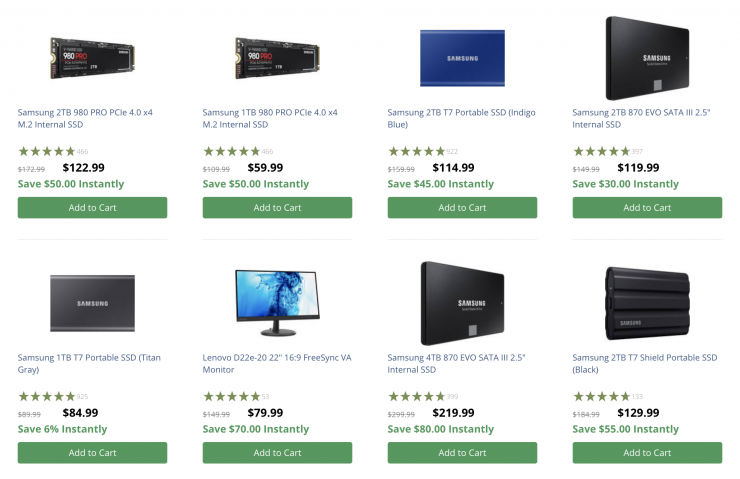Viewport: 740px width, 479px height.
Task: Add Samsung 1TB 980 PRO to cart
Action: click(x=277, y=208)
